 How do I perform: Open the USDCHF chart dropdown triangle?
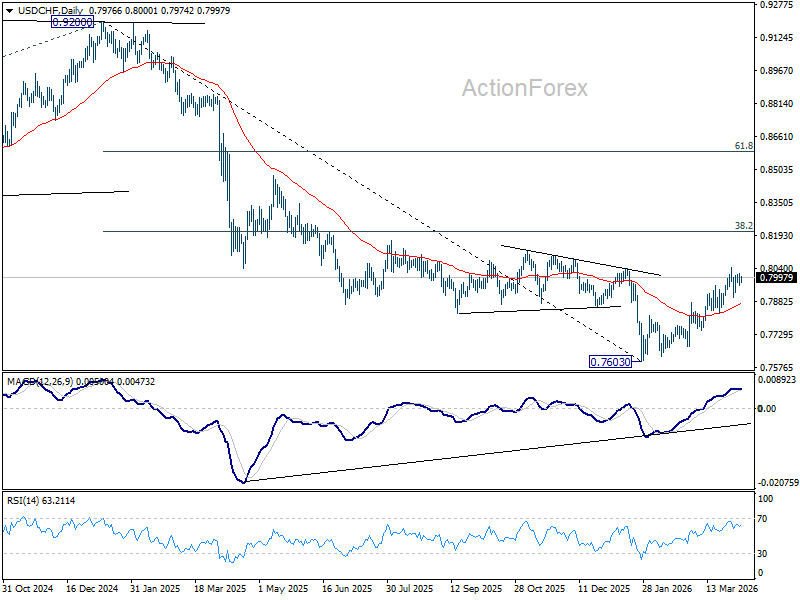(x=10, y=11)
